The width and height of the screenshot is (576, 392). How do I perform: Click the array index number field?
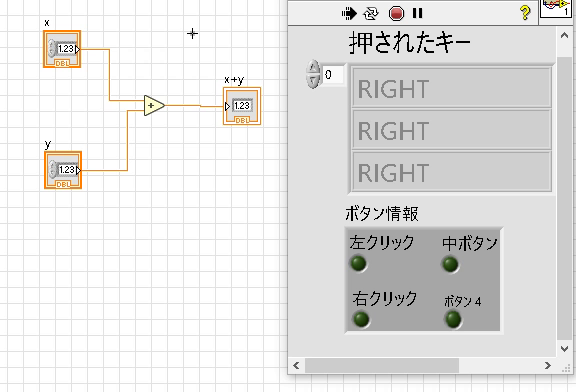(x=333, y=75)
